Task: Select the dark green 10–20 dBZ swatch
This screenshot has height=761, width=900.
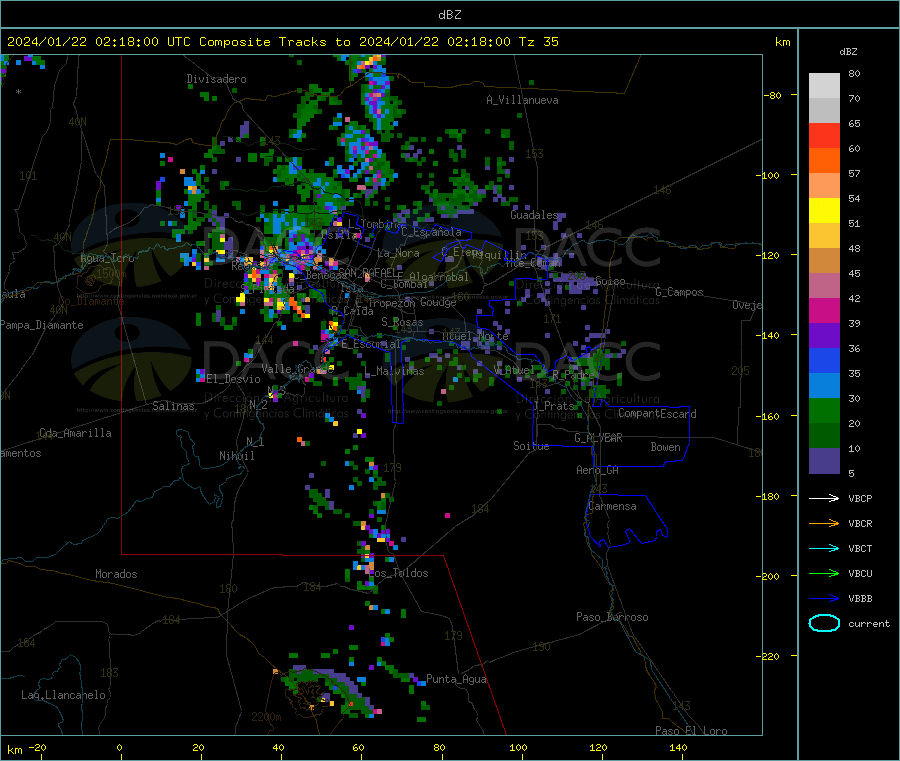Action: tap(824, 436)
